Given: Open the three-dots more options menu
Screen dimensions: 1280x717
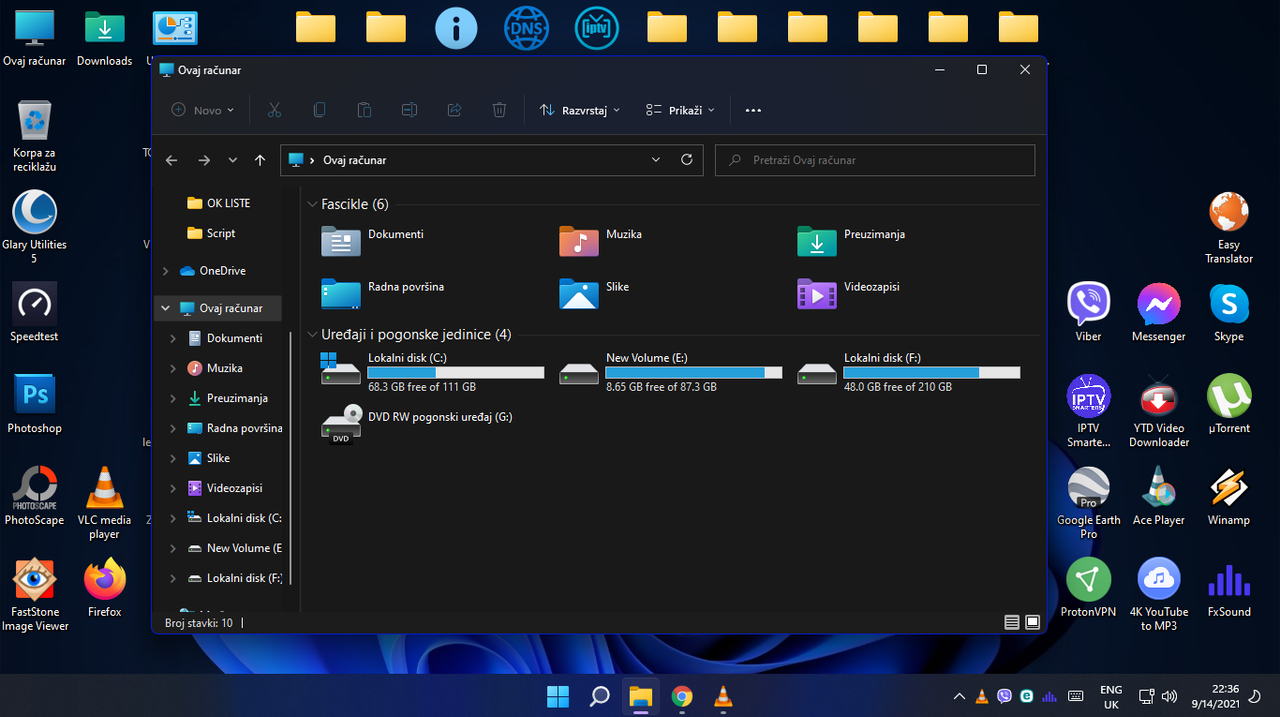Looking at the screenshot, I should pos(754,110).
